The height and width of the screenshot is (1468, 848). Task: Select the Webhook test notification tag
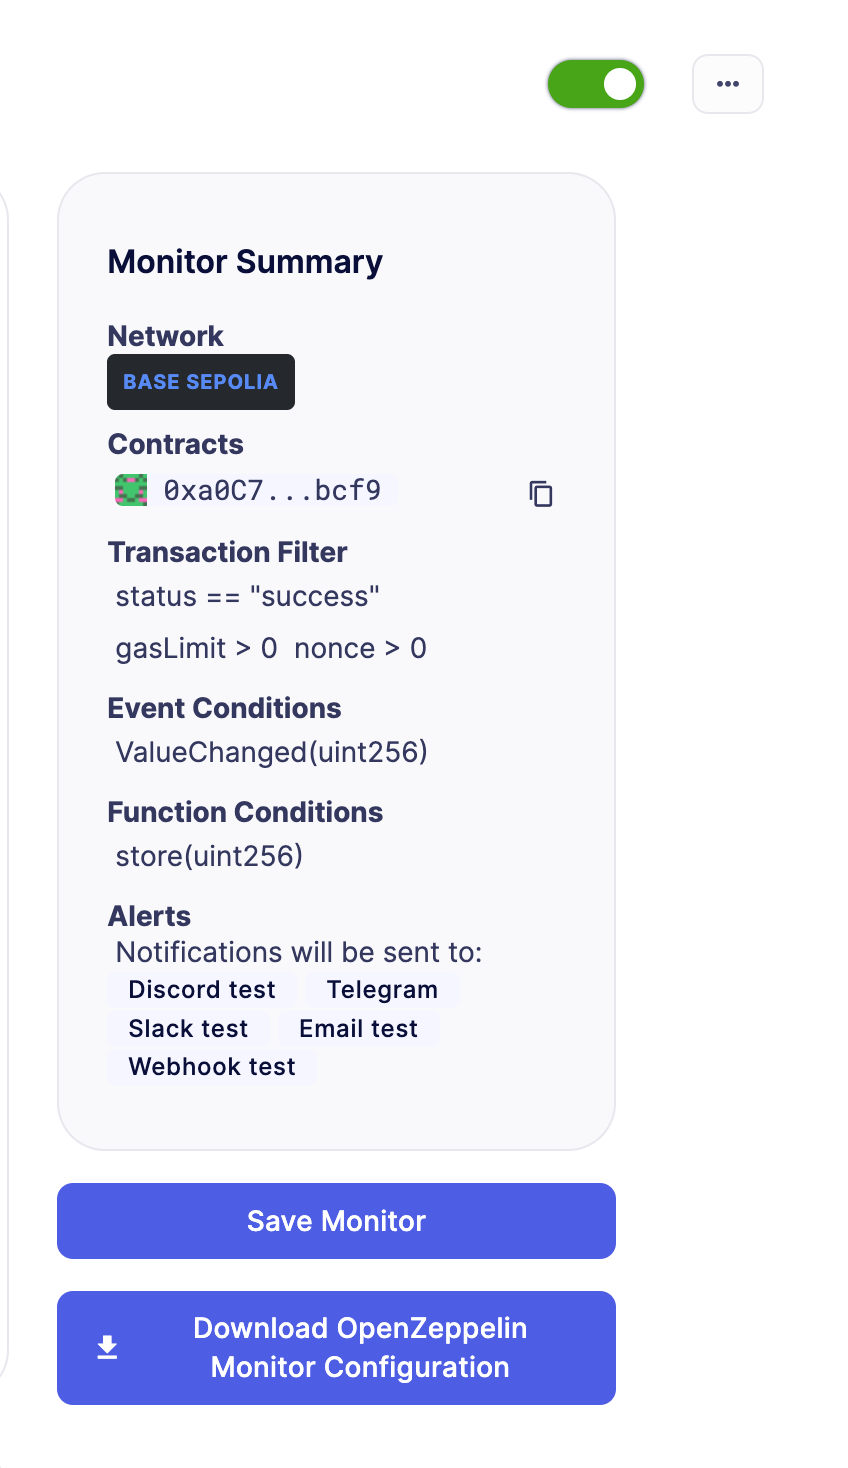[211, 1066]
